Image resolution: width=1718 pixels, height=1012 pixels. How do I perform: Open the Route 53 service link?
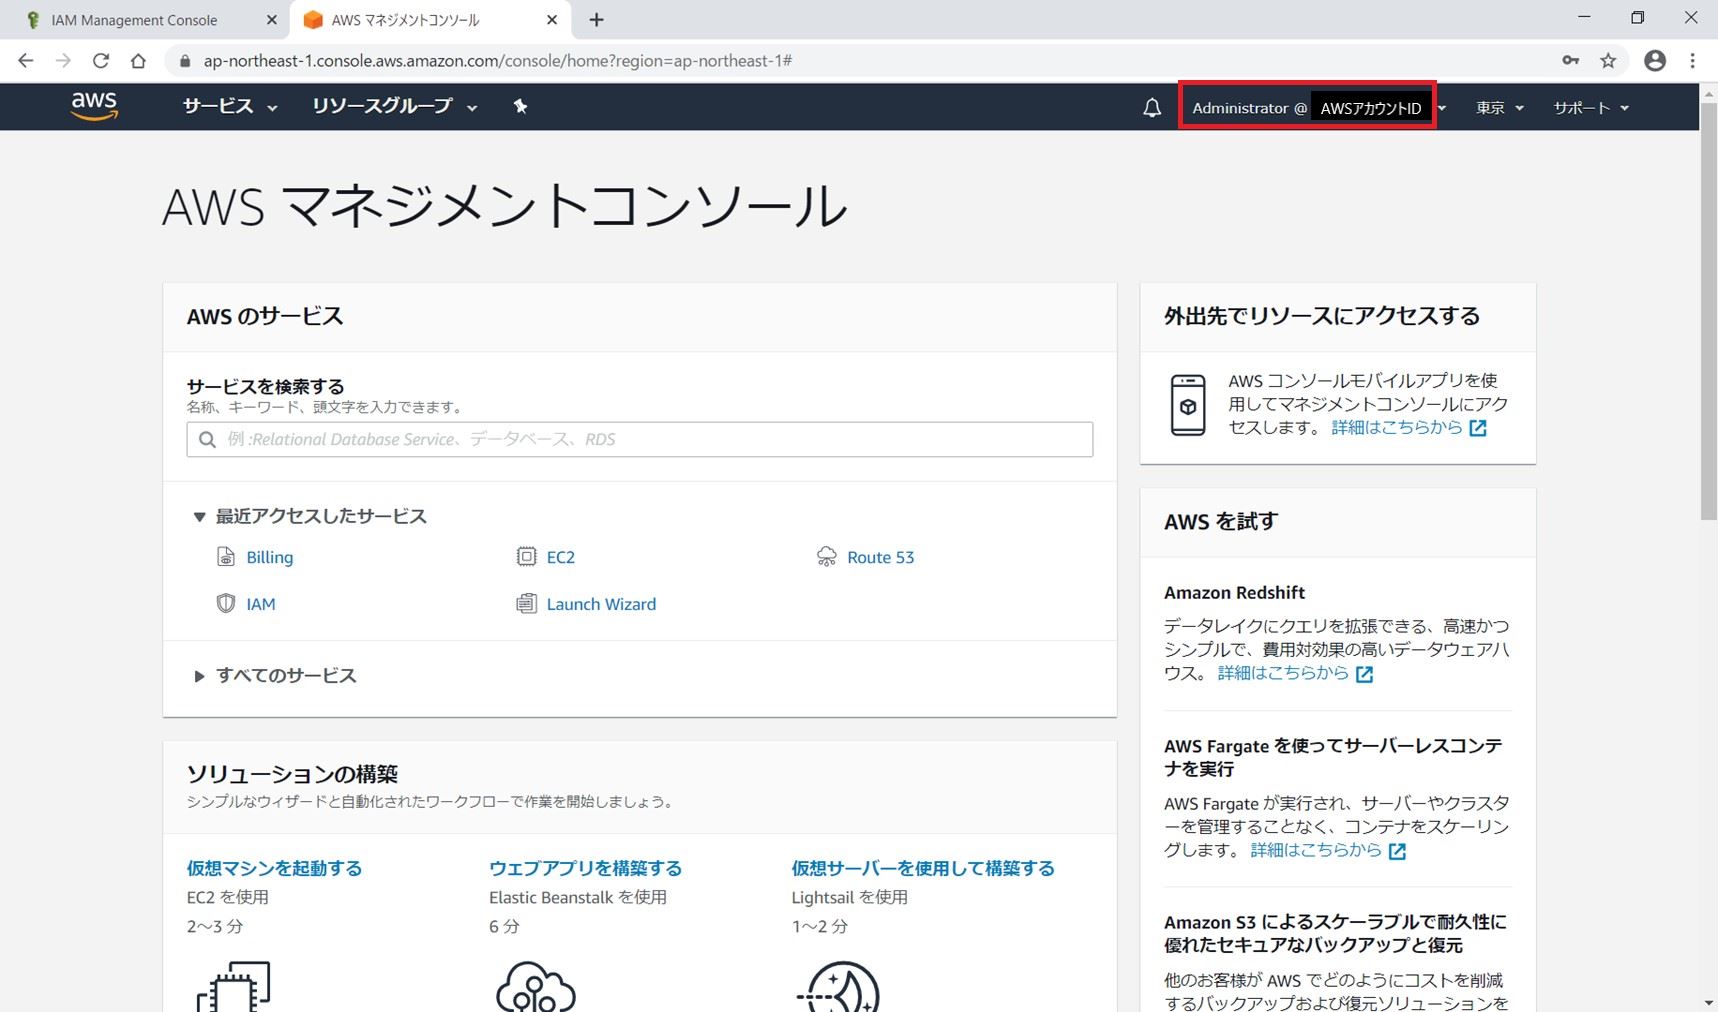tap(881, 557)
